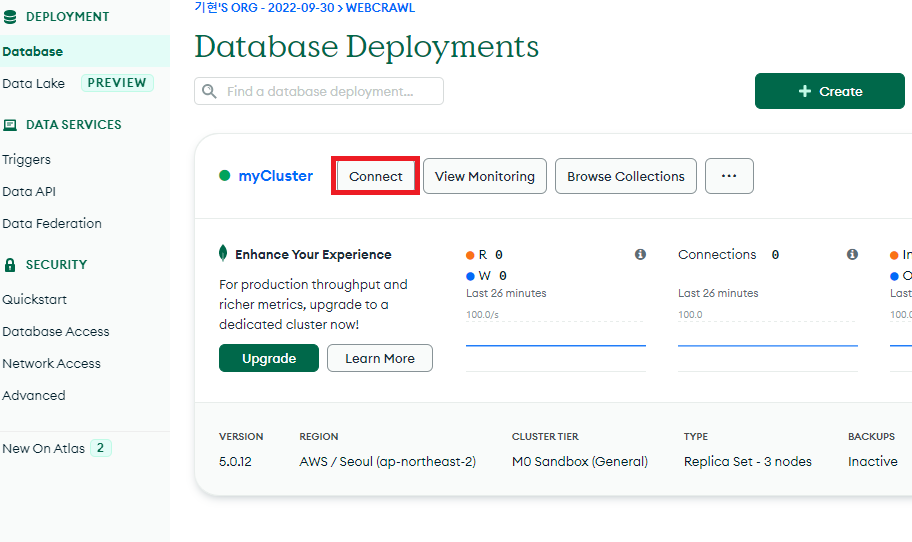Viewport: 912px width, 542px height.
Task: Click the cluster tier M0 Sandbox (General)
Action: [580, 462]
